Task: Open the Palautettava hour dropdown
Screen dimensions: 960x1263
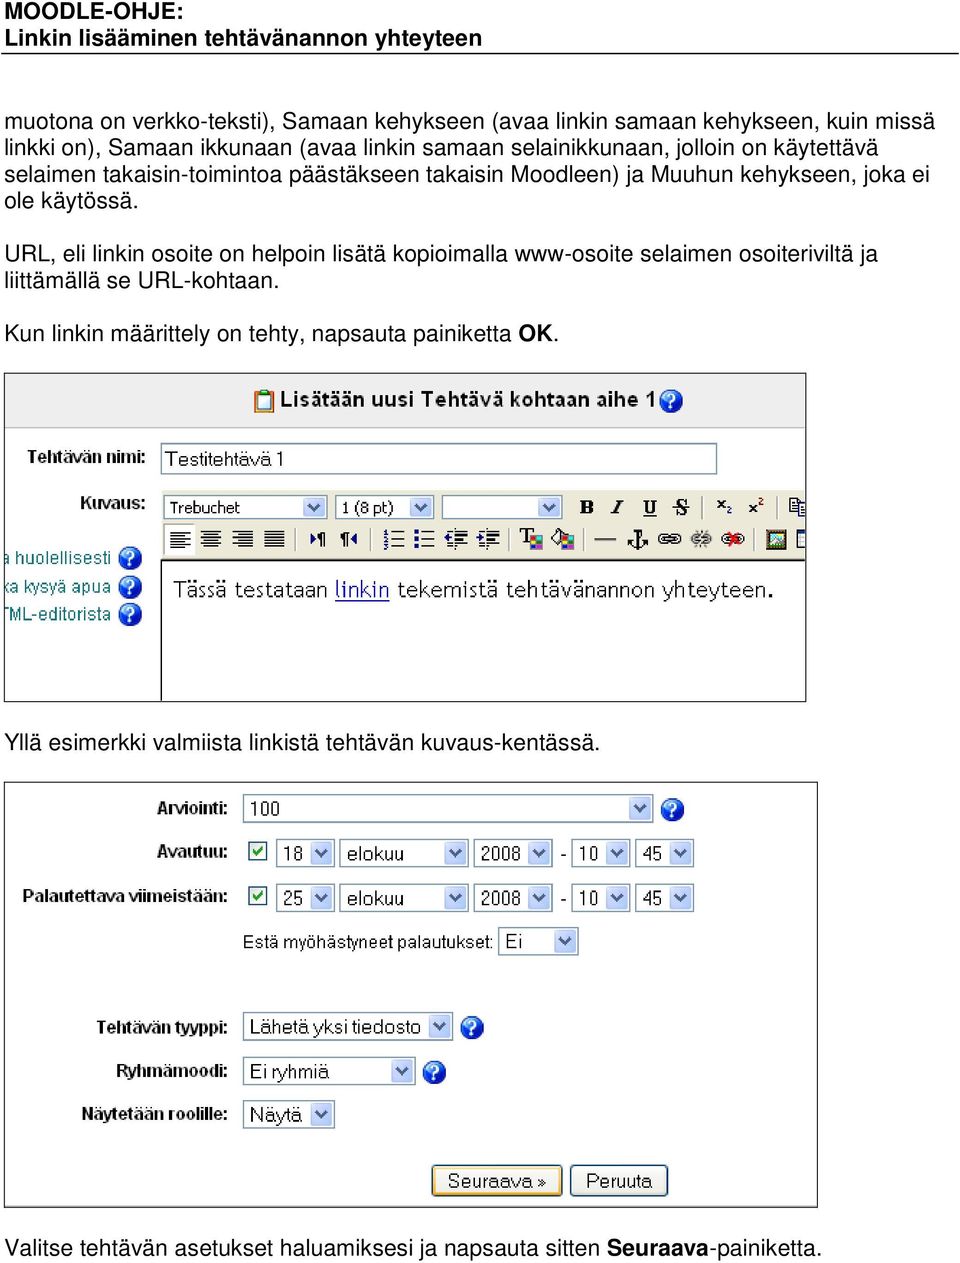Action: click(x=601, y=897)
